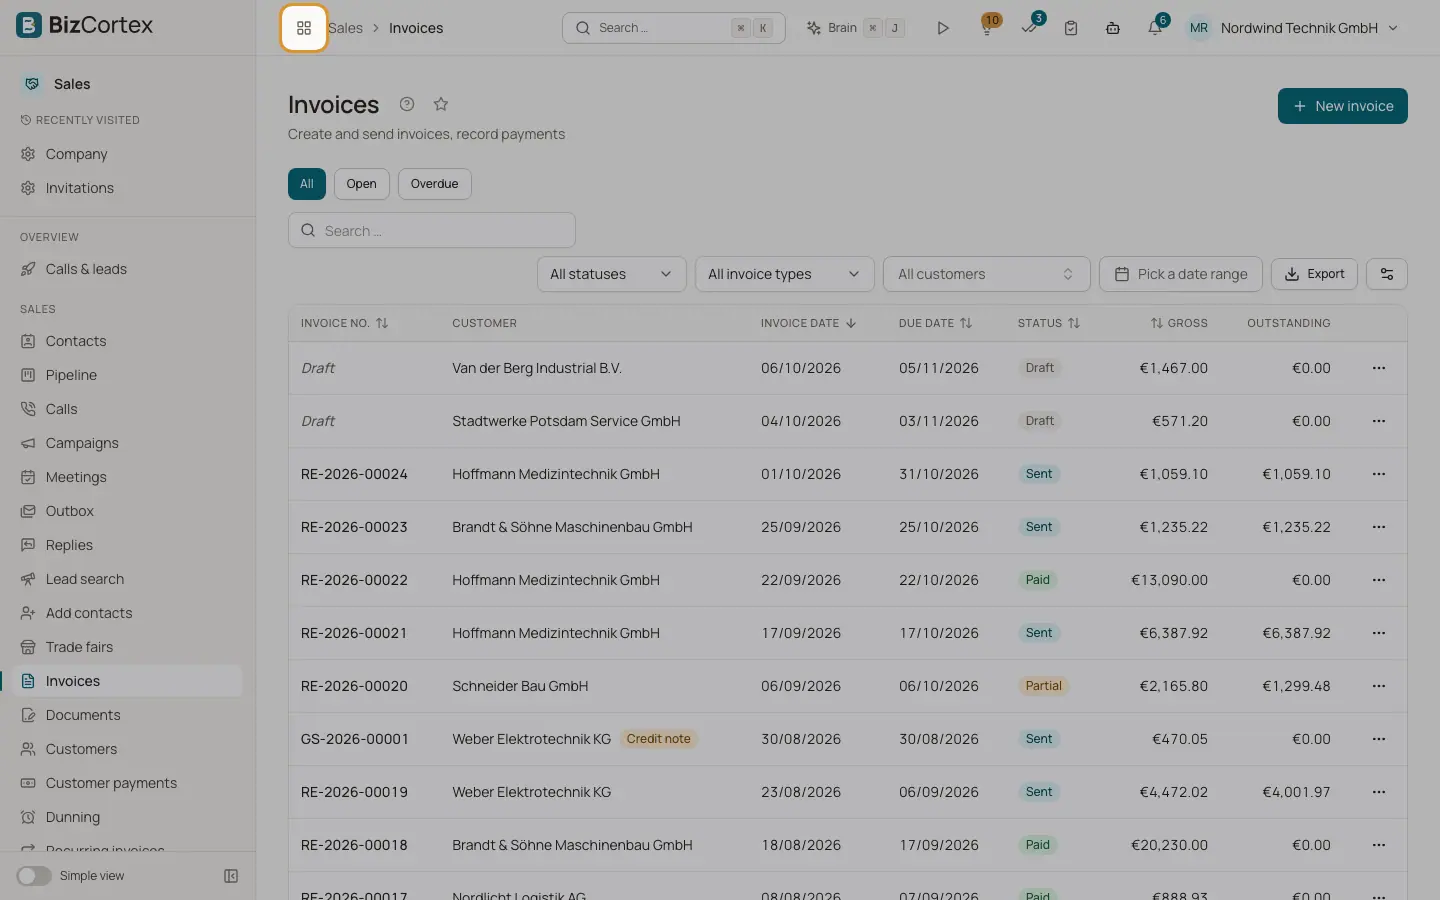This screenshot has width=1440, height=900.
Task: Click the play icon in top bar
Action: (942, 28)
